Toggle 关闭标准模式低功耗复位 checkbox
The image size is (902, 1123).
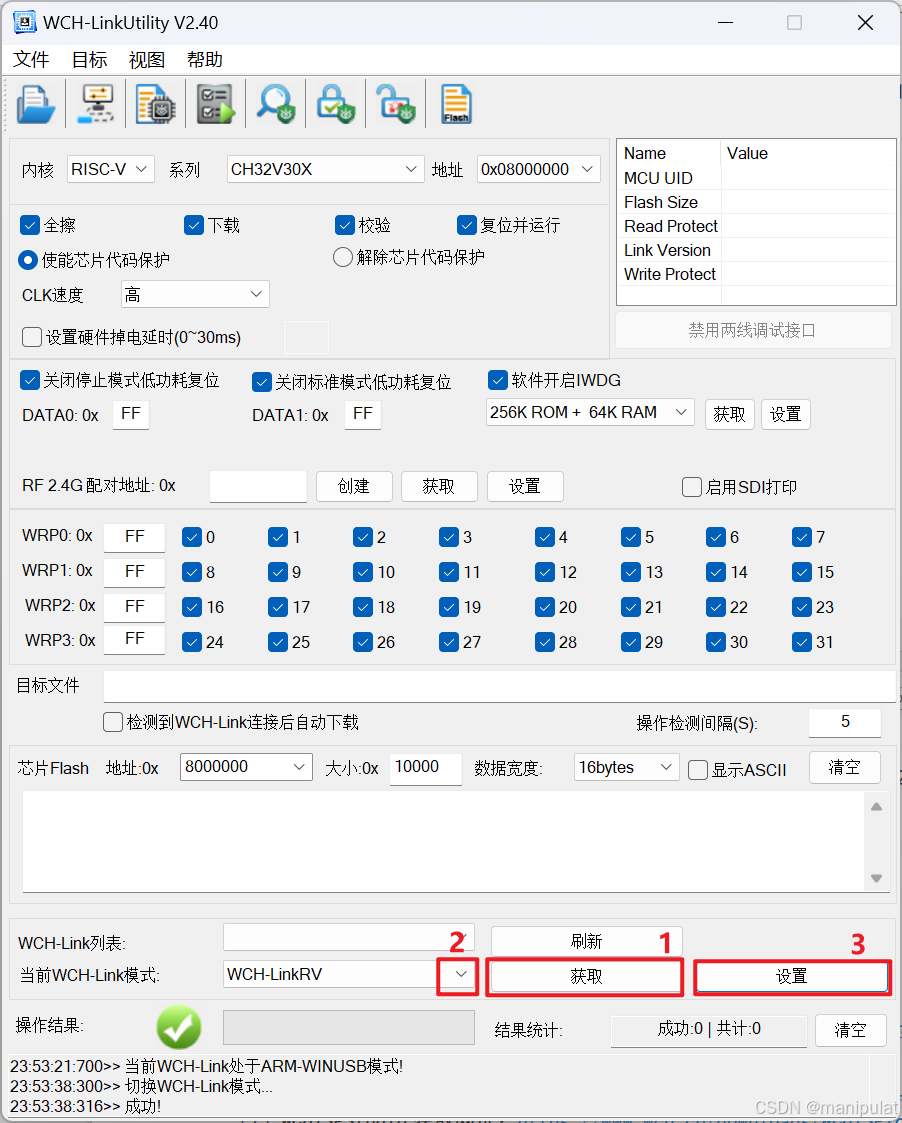point(262,382)
